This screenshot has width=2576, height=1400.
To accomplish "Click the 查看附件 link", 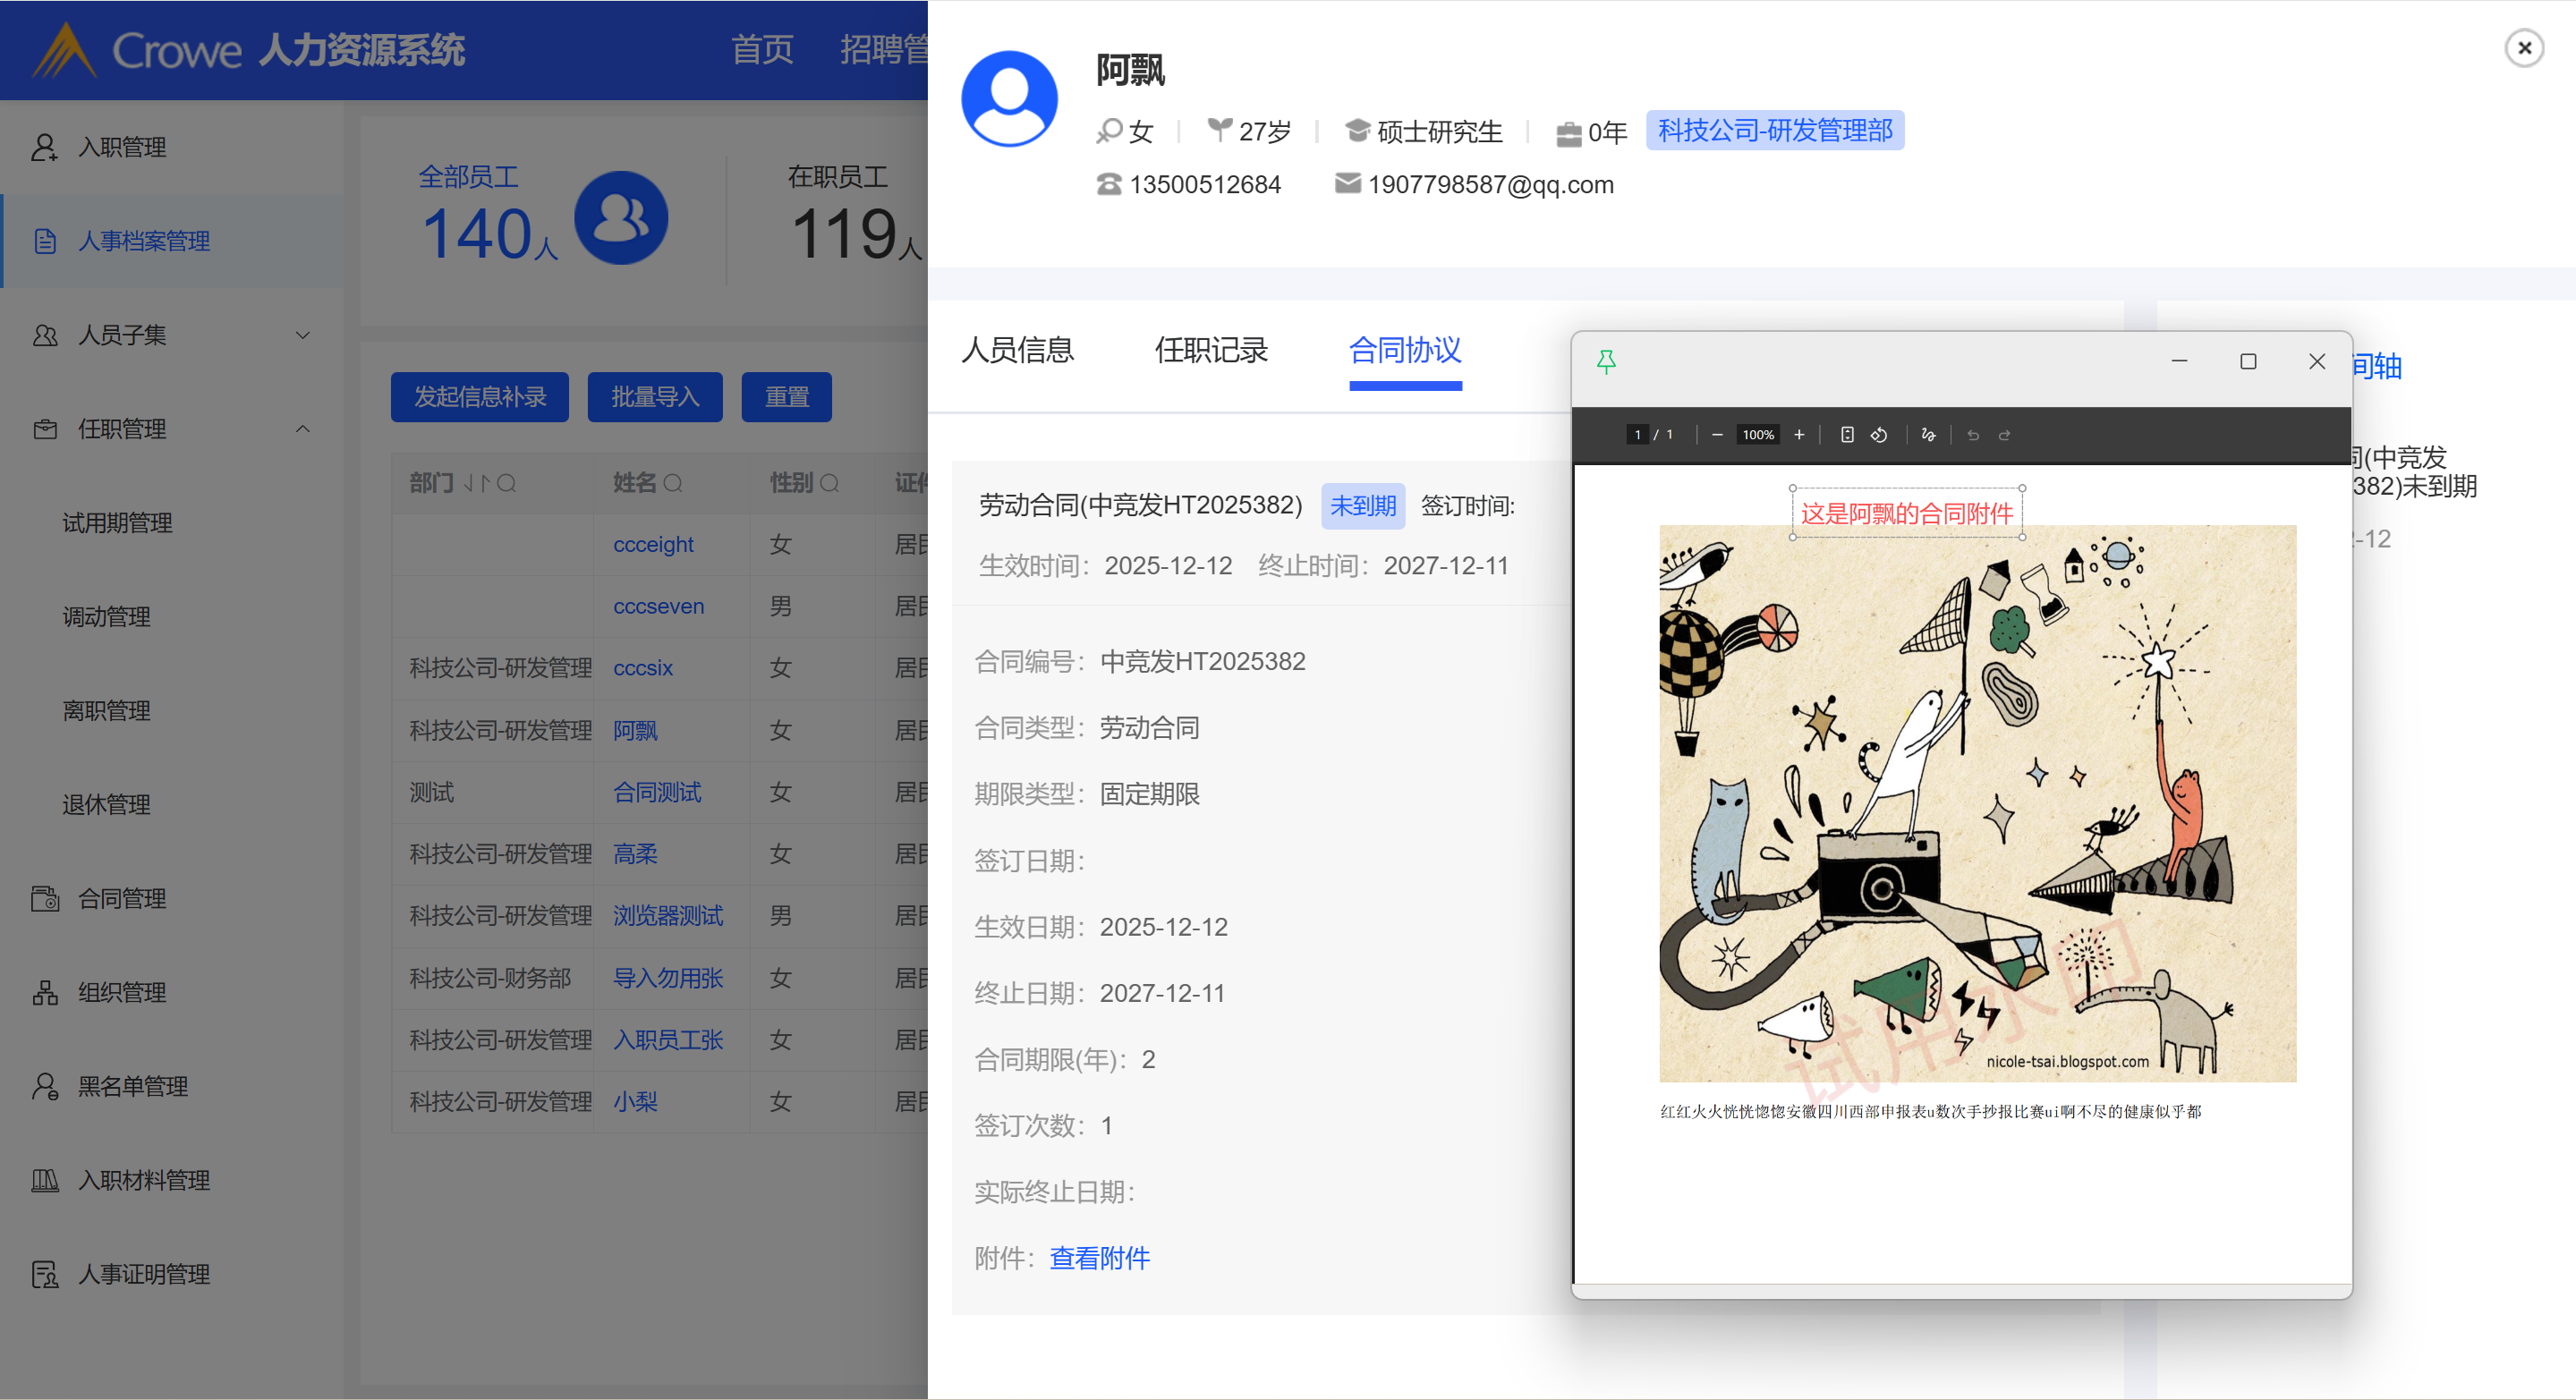I will (1099, 1257).
